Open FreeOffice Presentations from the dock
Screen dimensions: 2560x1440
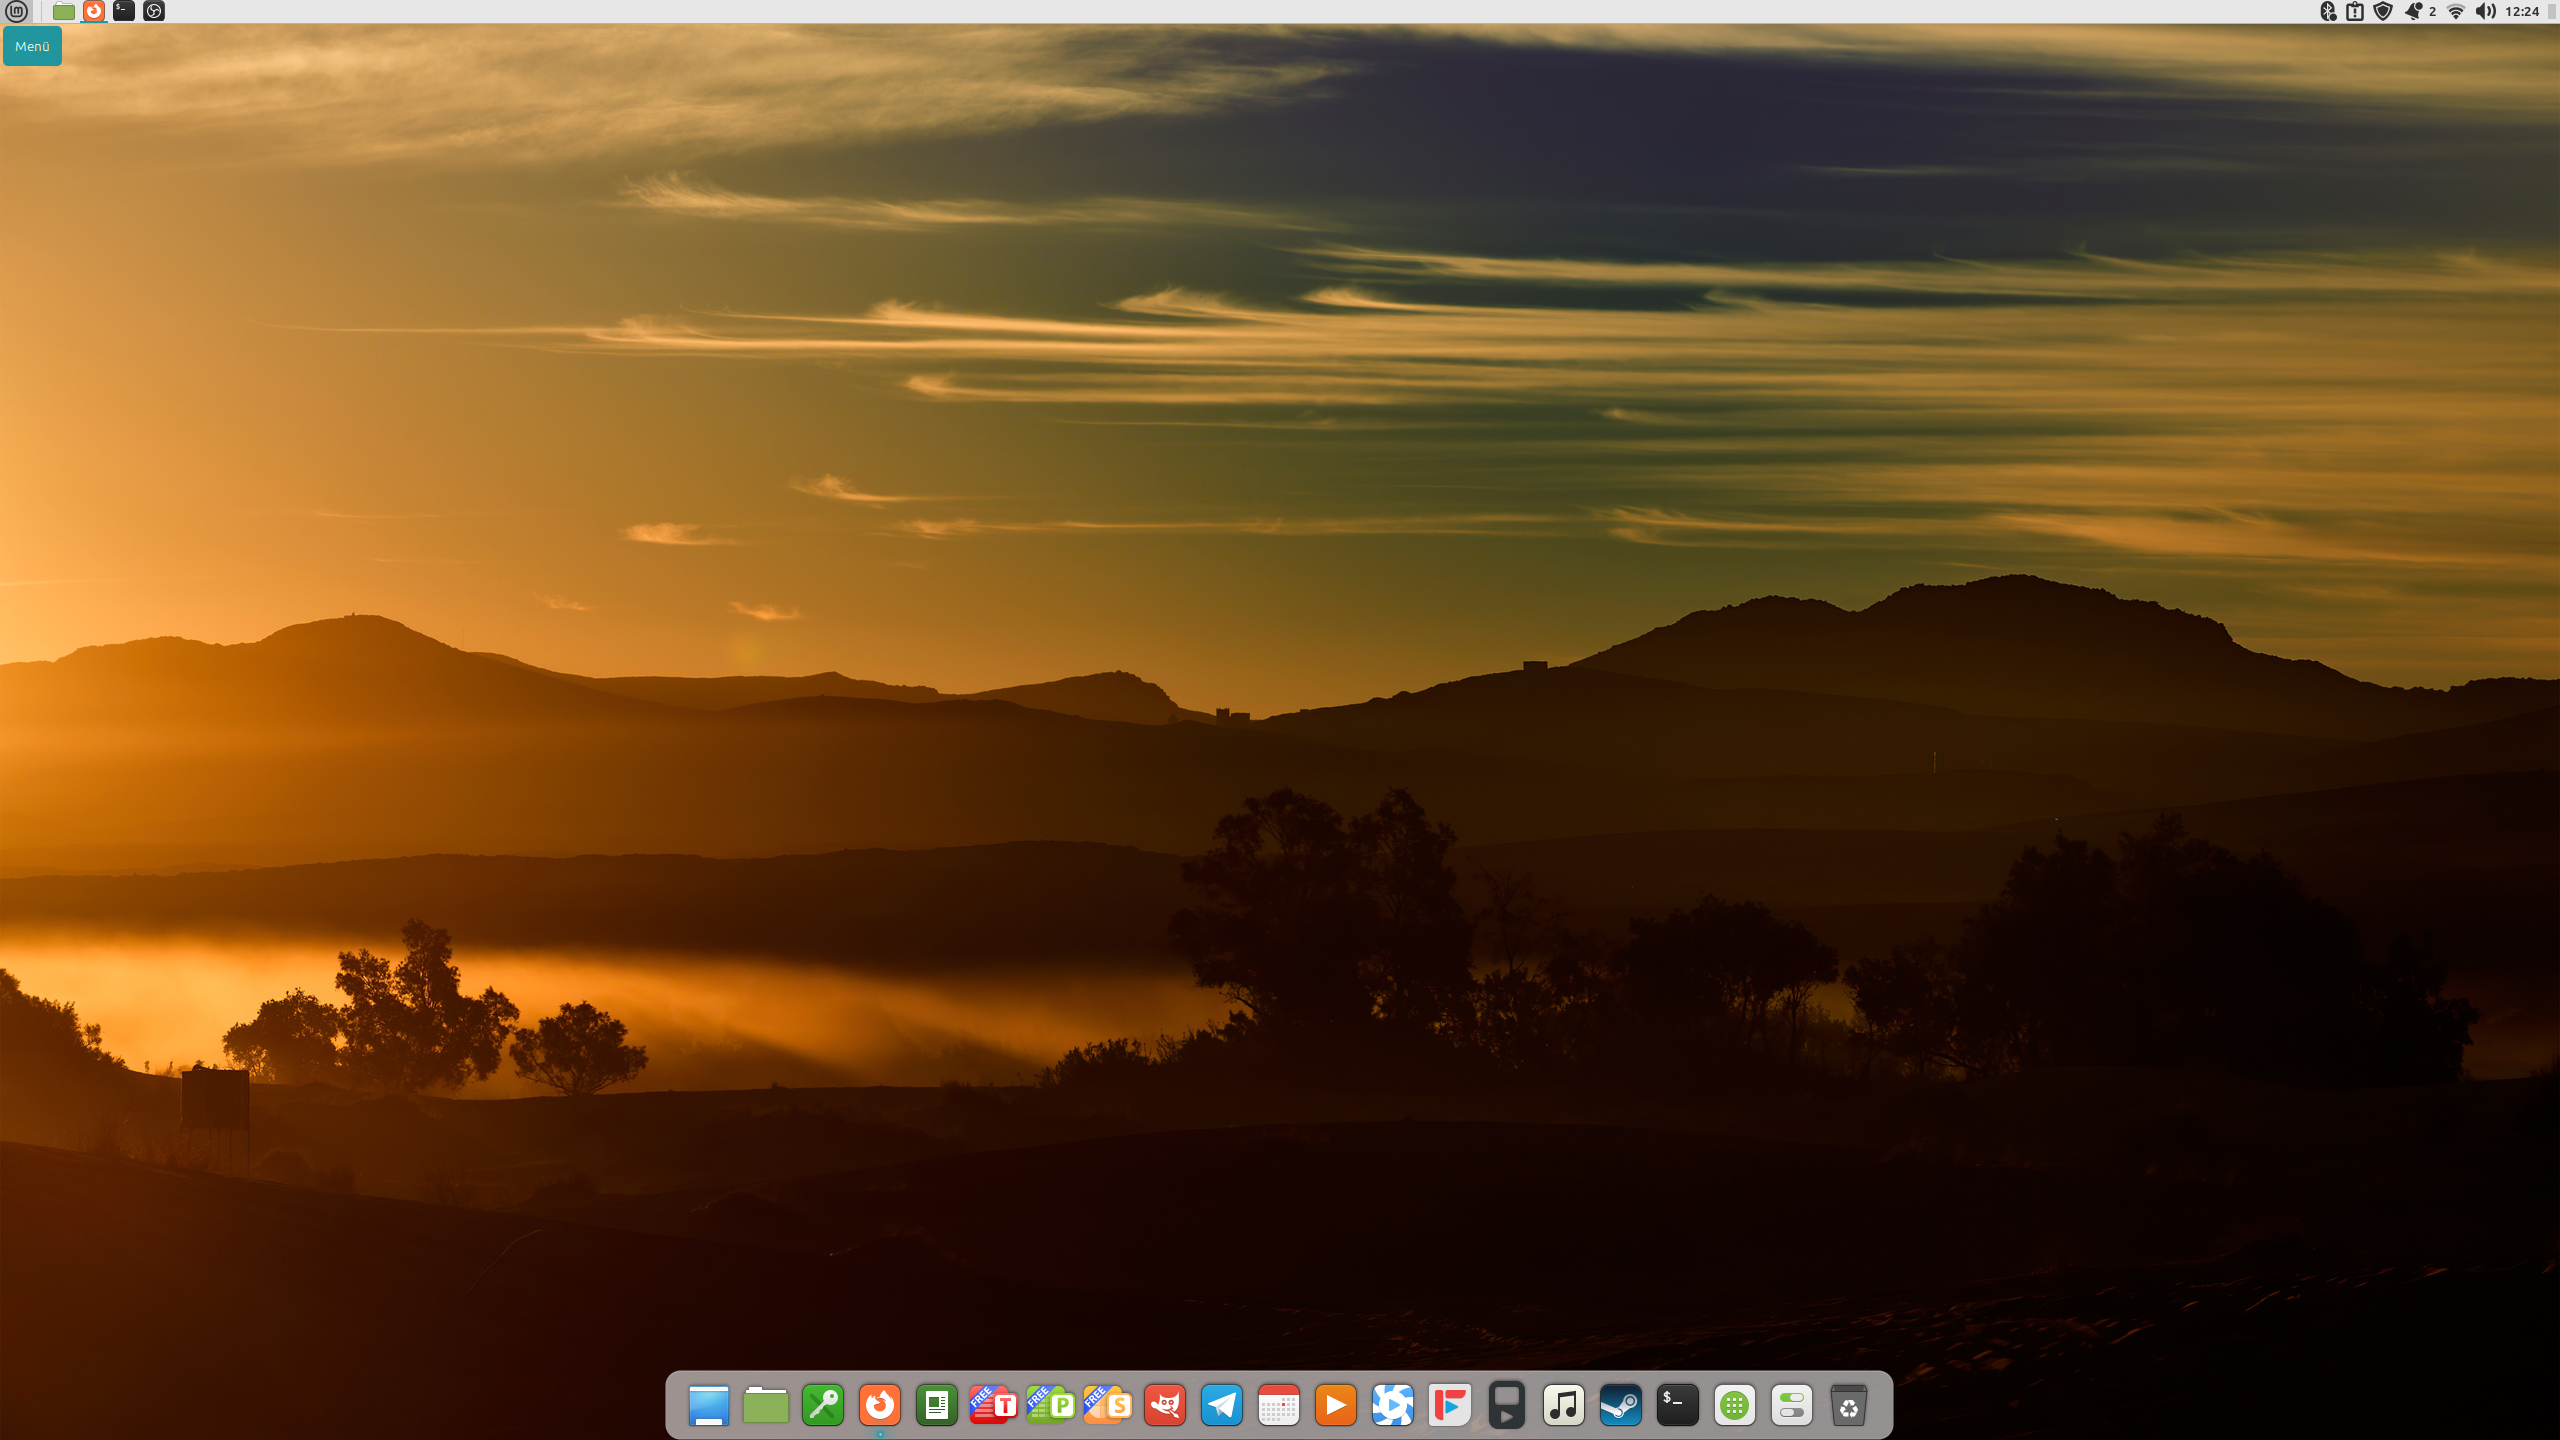point(1107,1405)
